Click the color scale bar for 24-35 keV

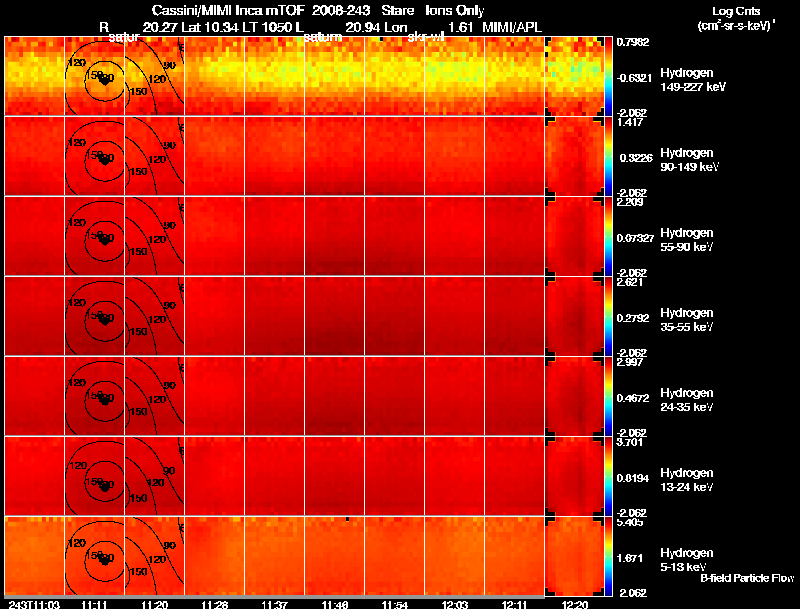(x=608, y=397)
